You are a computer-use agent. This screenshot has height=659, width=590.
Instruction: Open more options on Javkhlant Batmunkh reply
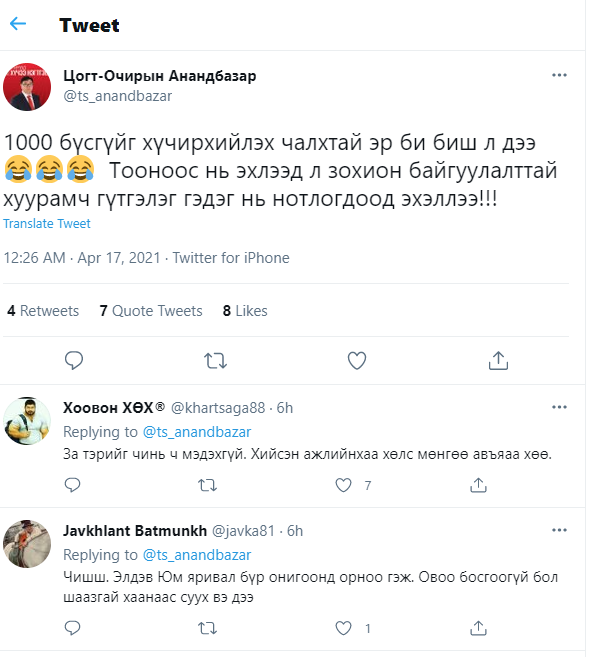[x=559, y=530]
